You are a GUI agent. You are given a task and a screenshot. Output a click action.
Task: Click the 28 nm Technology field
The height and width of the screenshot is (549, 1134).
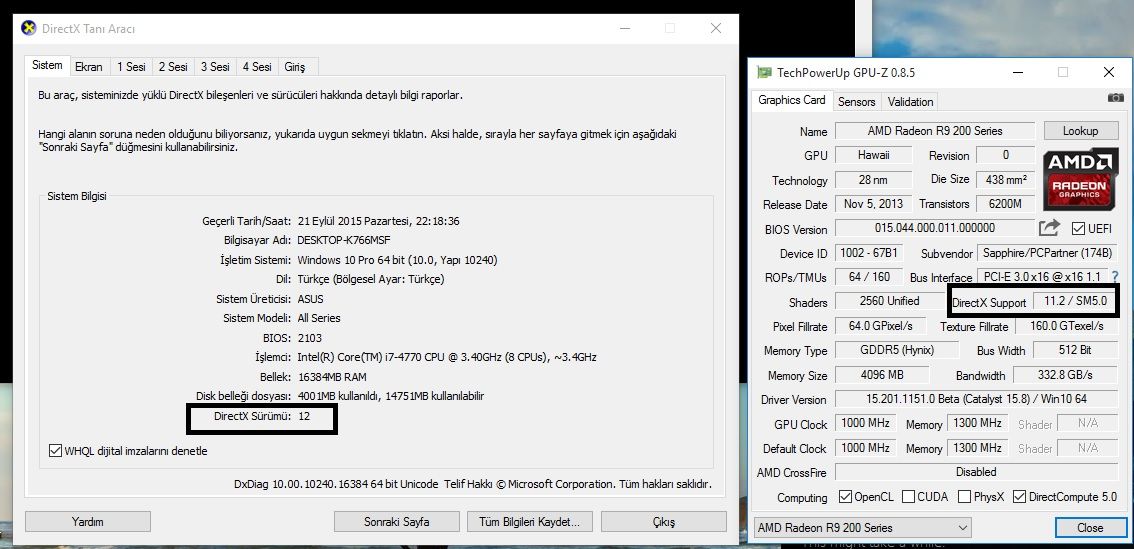pos(874,179)
